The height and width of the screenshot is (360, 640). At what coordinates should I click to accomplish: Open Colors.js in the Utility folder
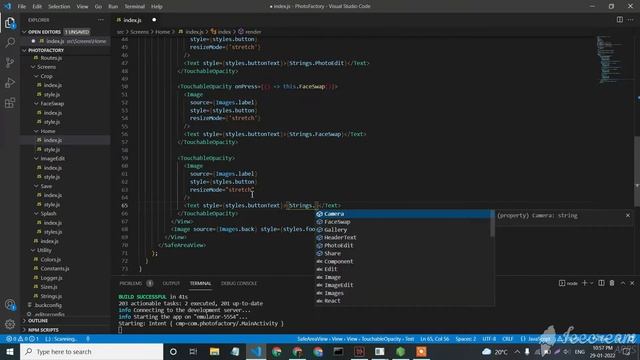pyautogui.click(x=51, y=260)
